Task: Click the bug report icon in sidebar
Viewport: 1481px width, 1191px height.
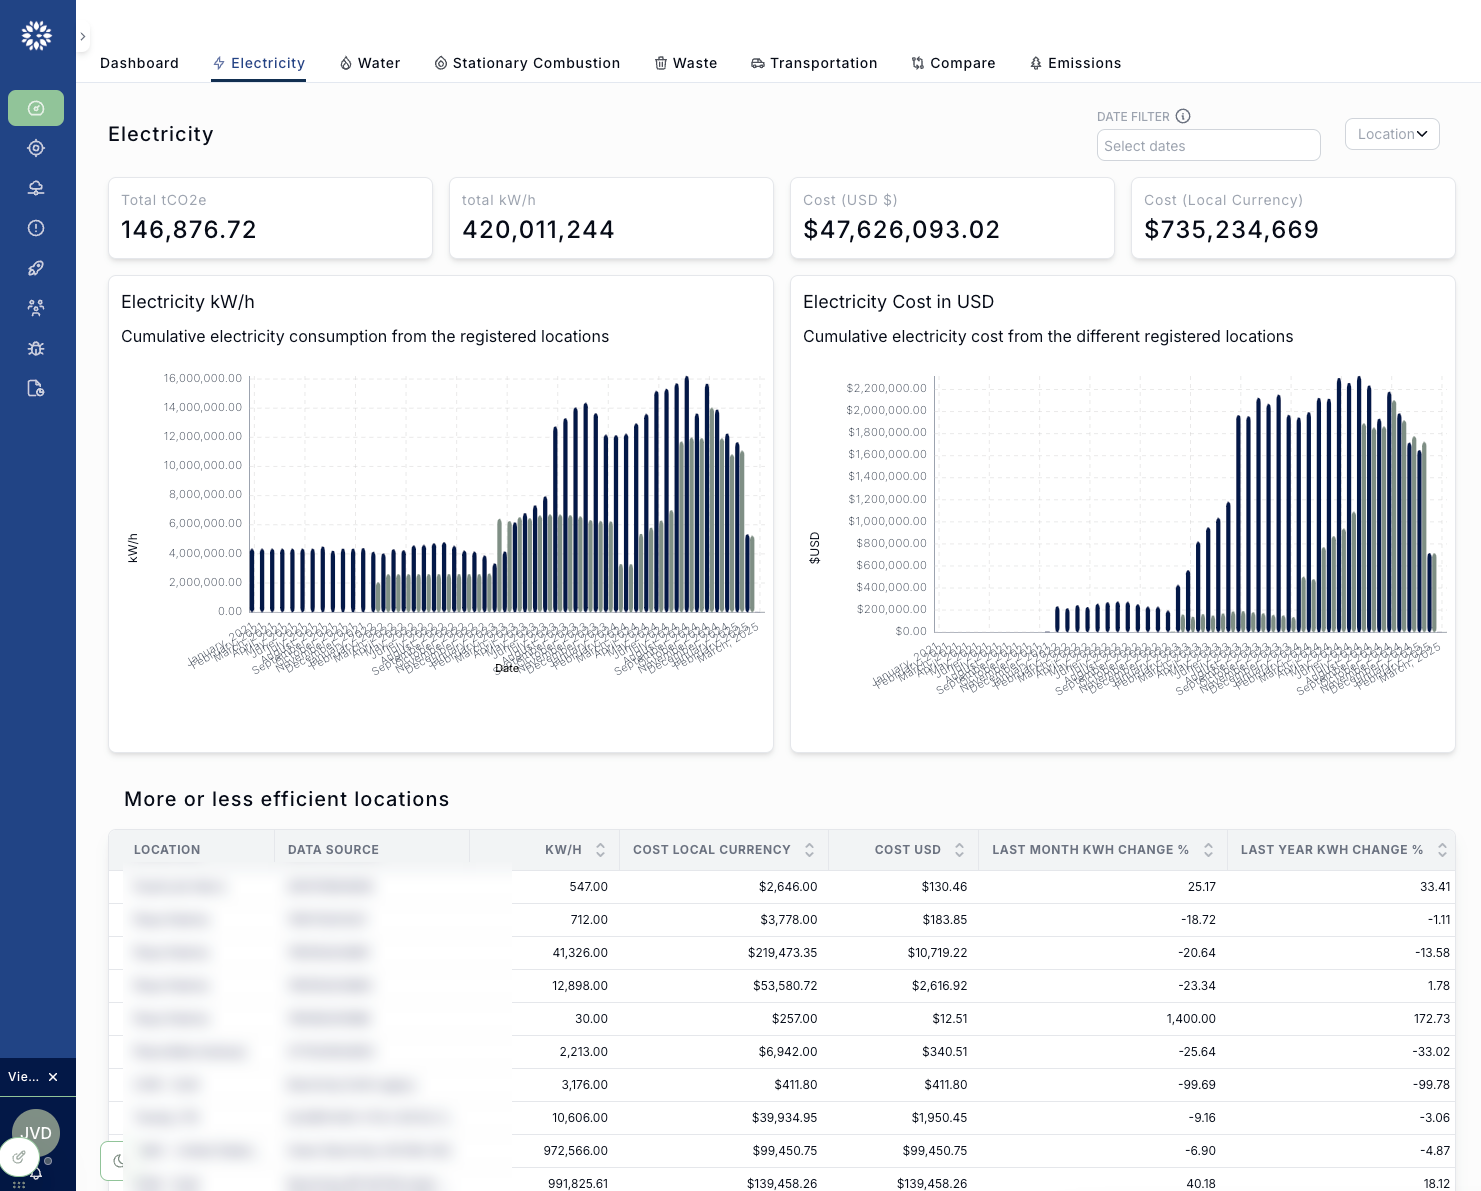Action: [36, 348]
